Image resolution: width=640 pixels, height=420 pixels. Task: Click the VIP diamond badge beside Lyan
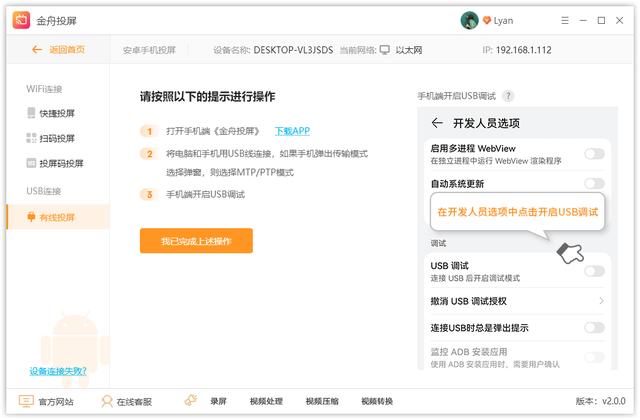pos(487,20)
